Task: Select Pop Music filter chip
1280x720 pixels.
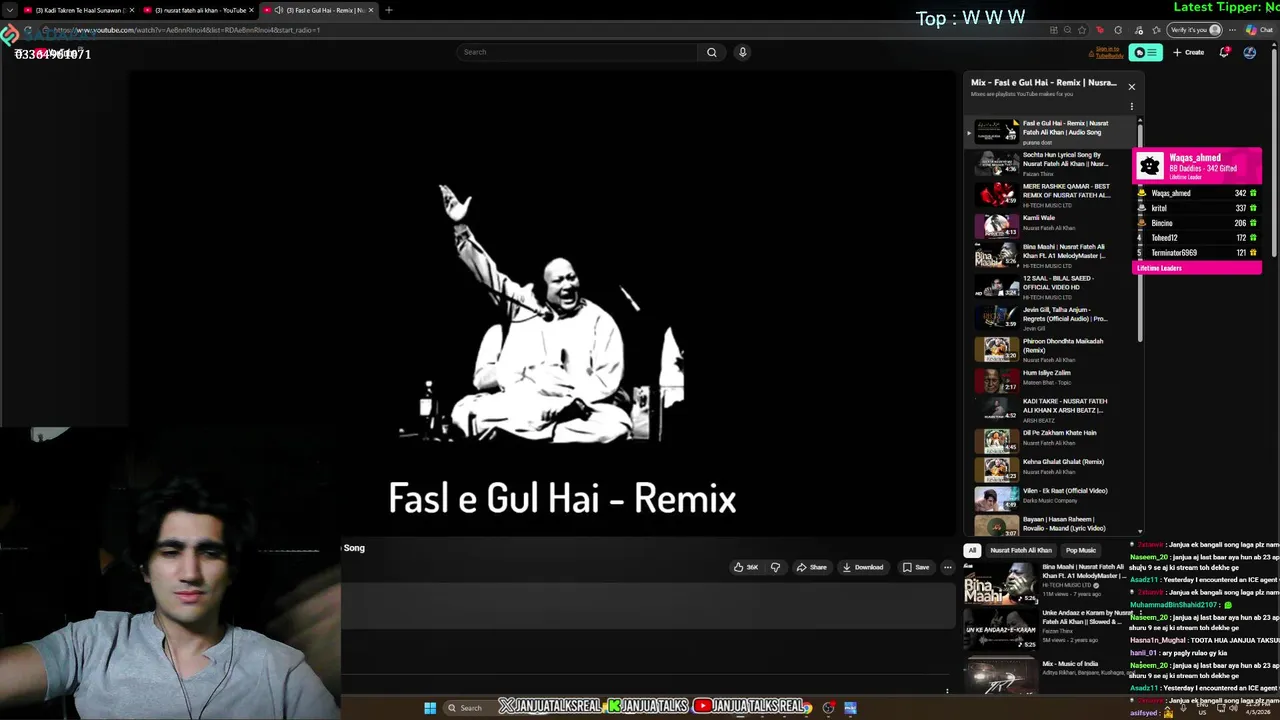Action: coord(1081,550)
